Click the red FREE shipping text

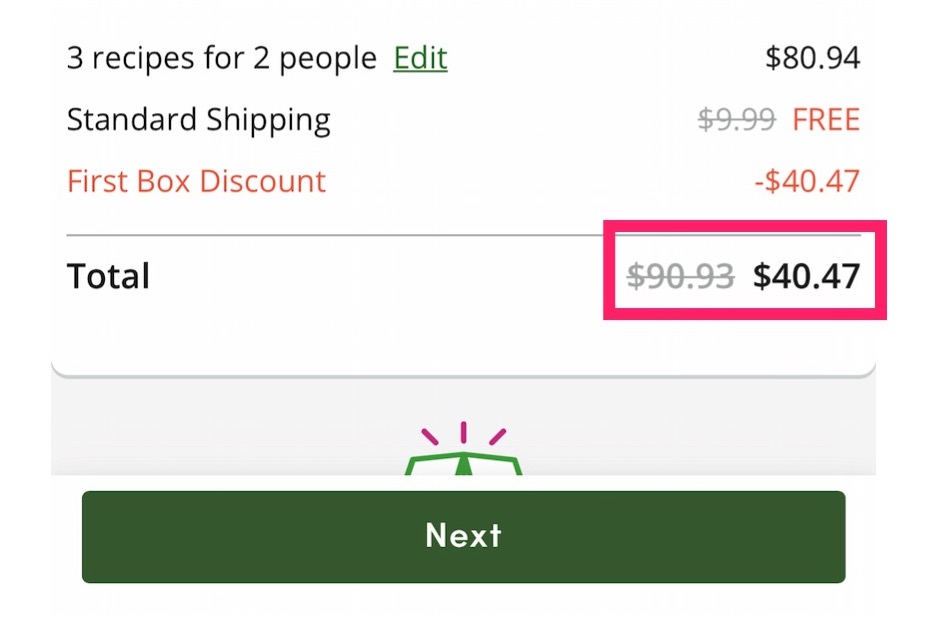pos(826,120)
